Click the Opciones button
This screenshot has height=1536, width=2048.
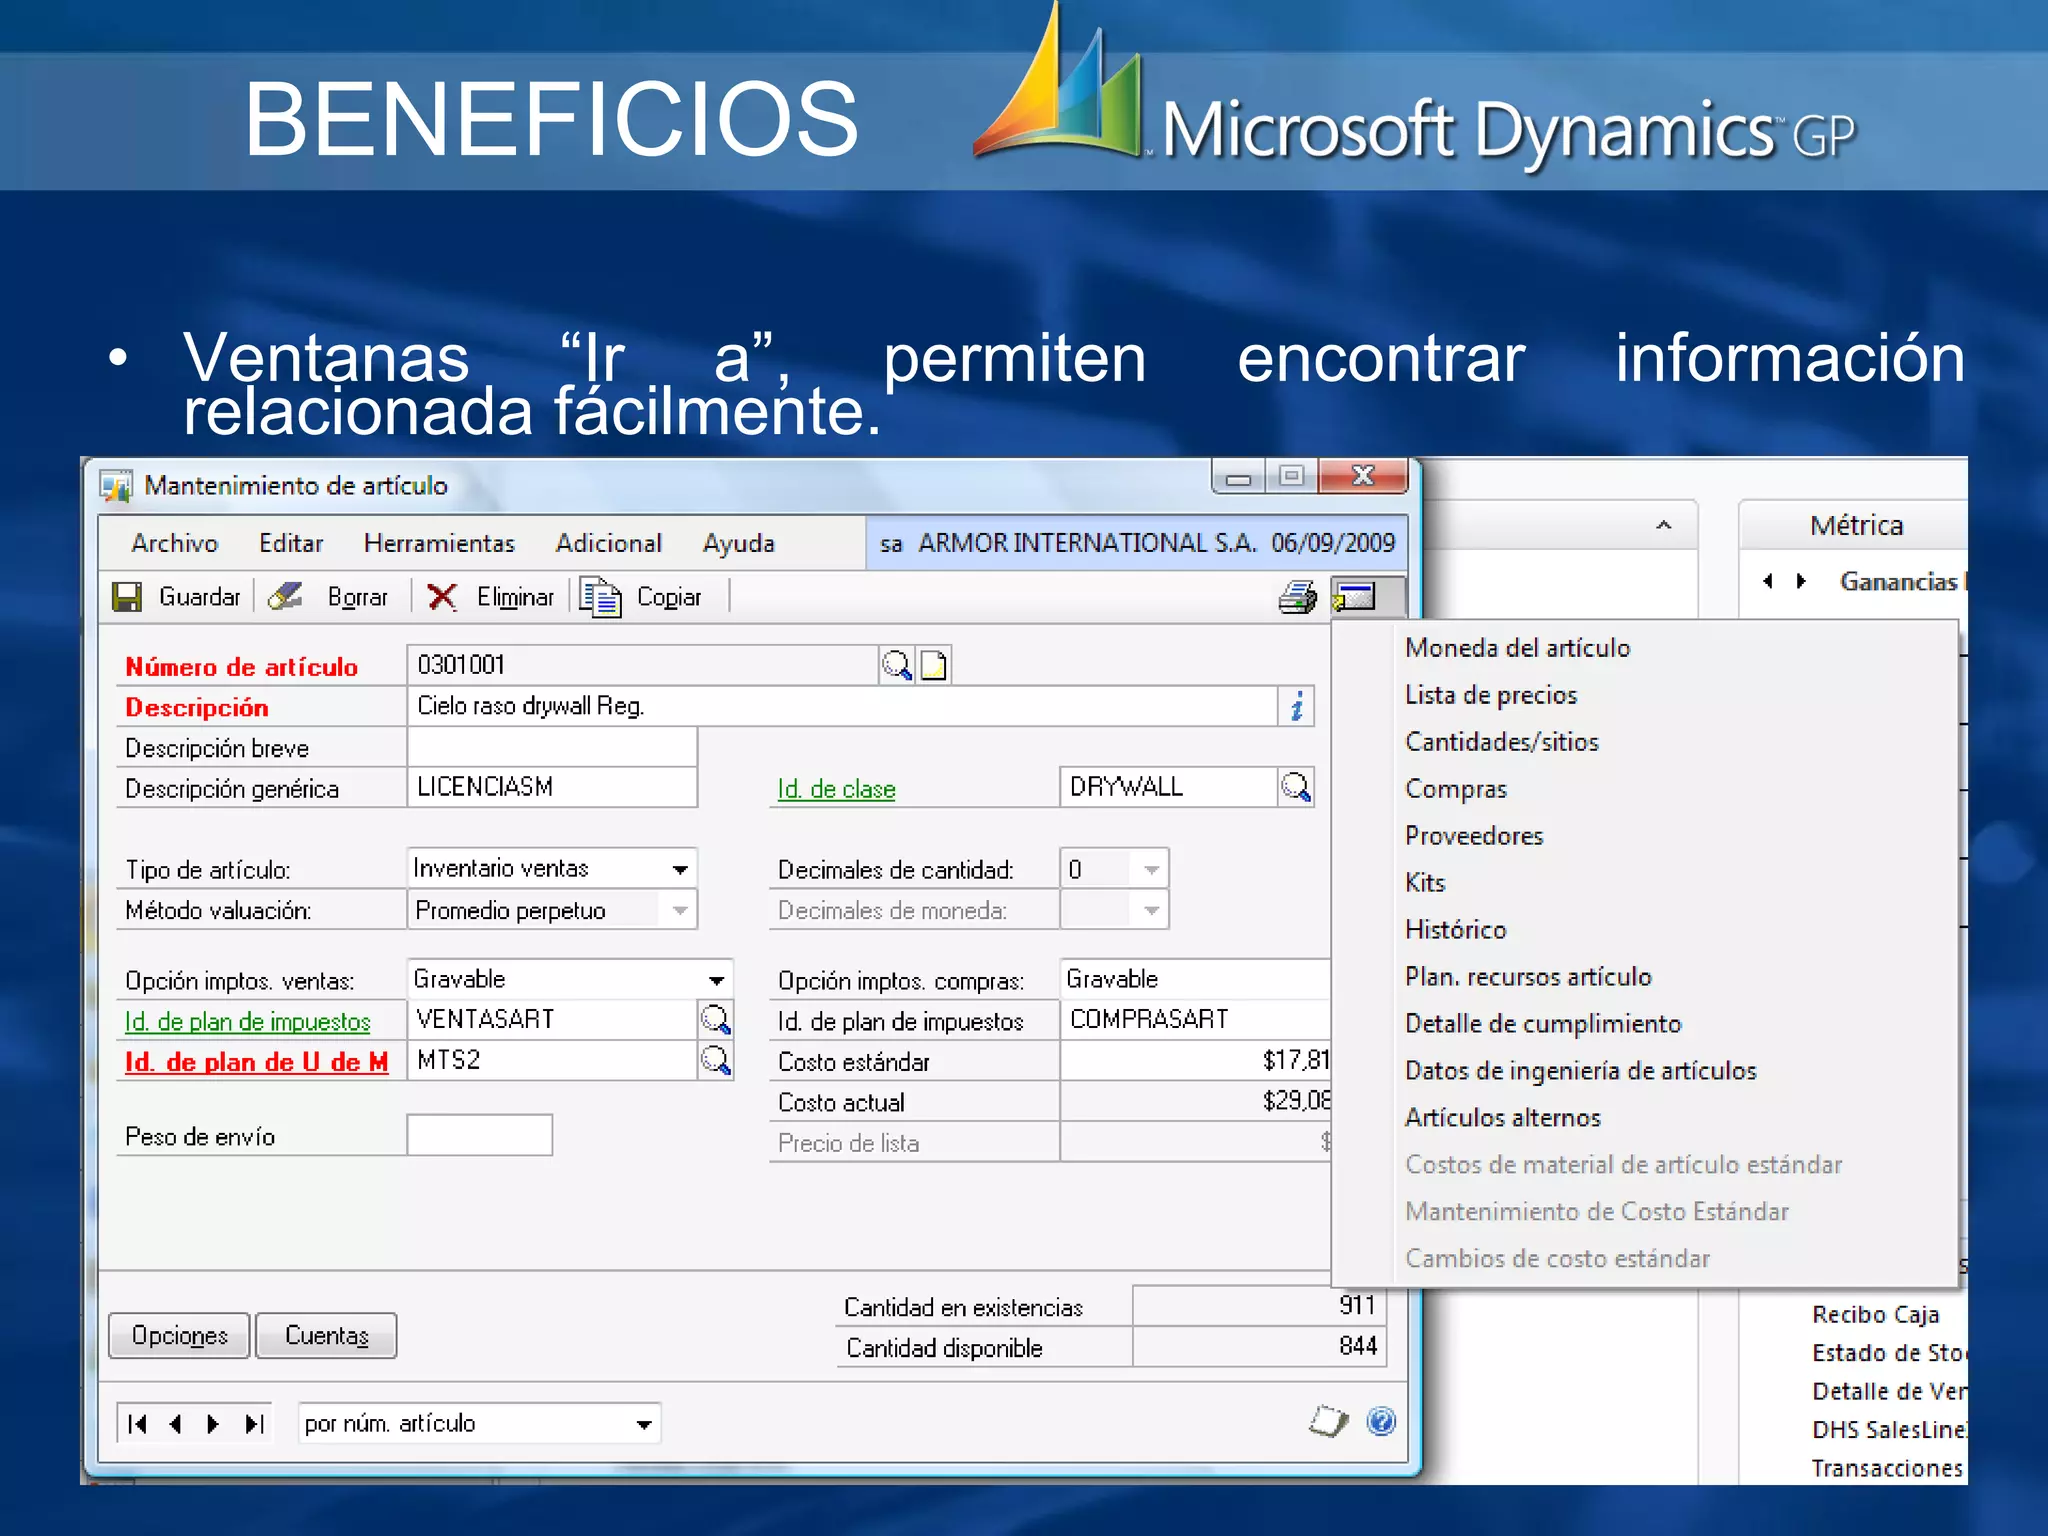click(x=179, y=1336)
